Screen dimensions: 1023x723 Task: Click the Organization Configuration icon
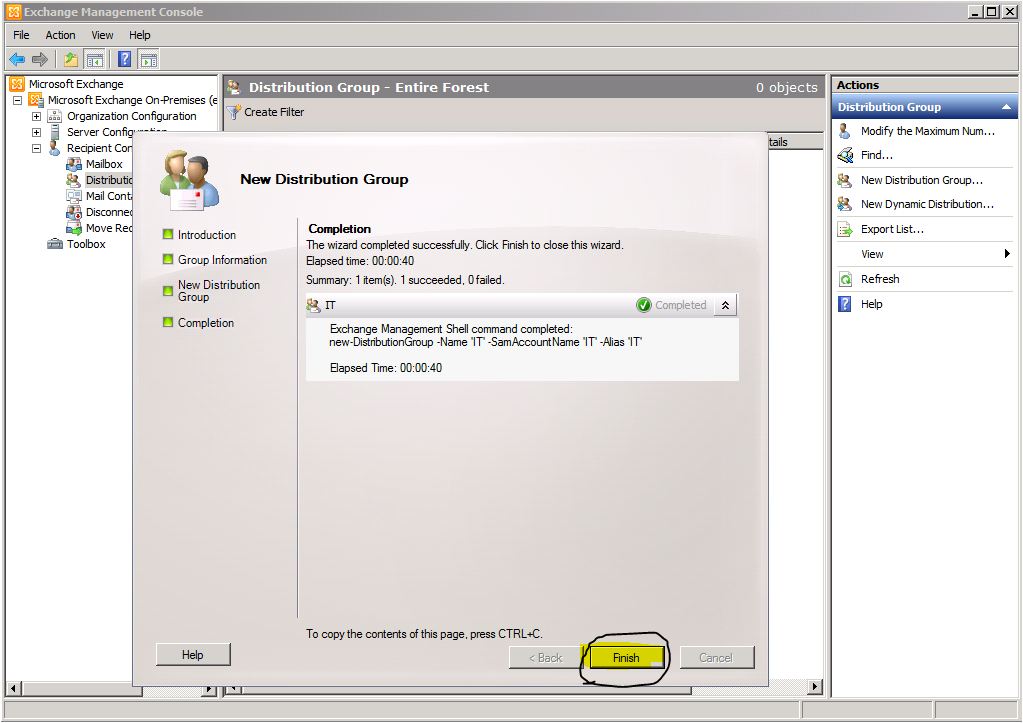click(x=55, y=116)
